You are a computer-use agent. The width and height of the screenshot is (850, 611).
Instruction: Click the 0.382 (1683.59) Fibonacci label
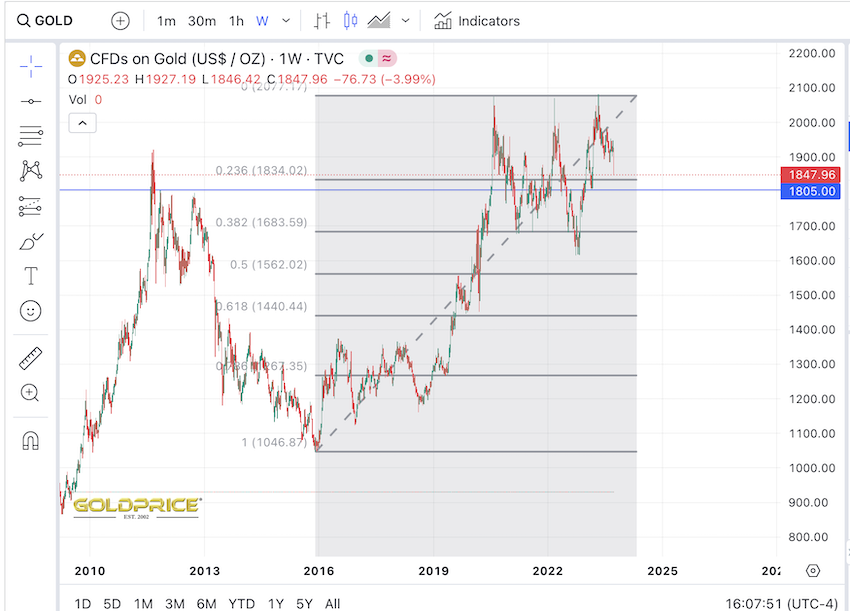point(261,222)
